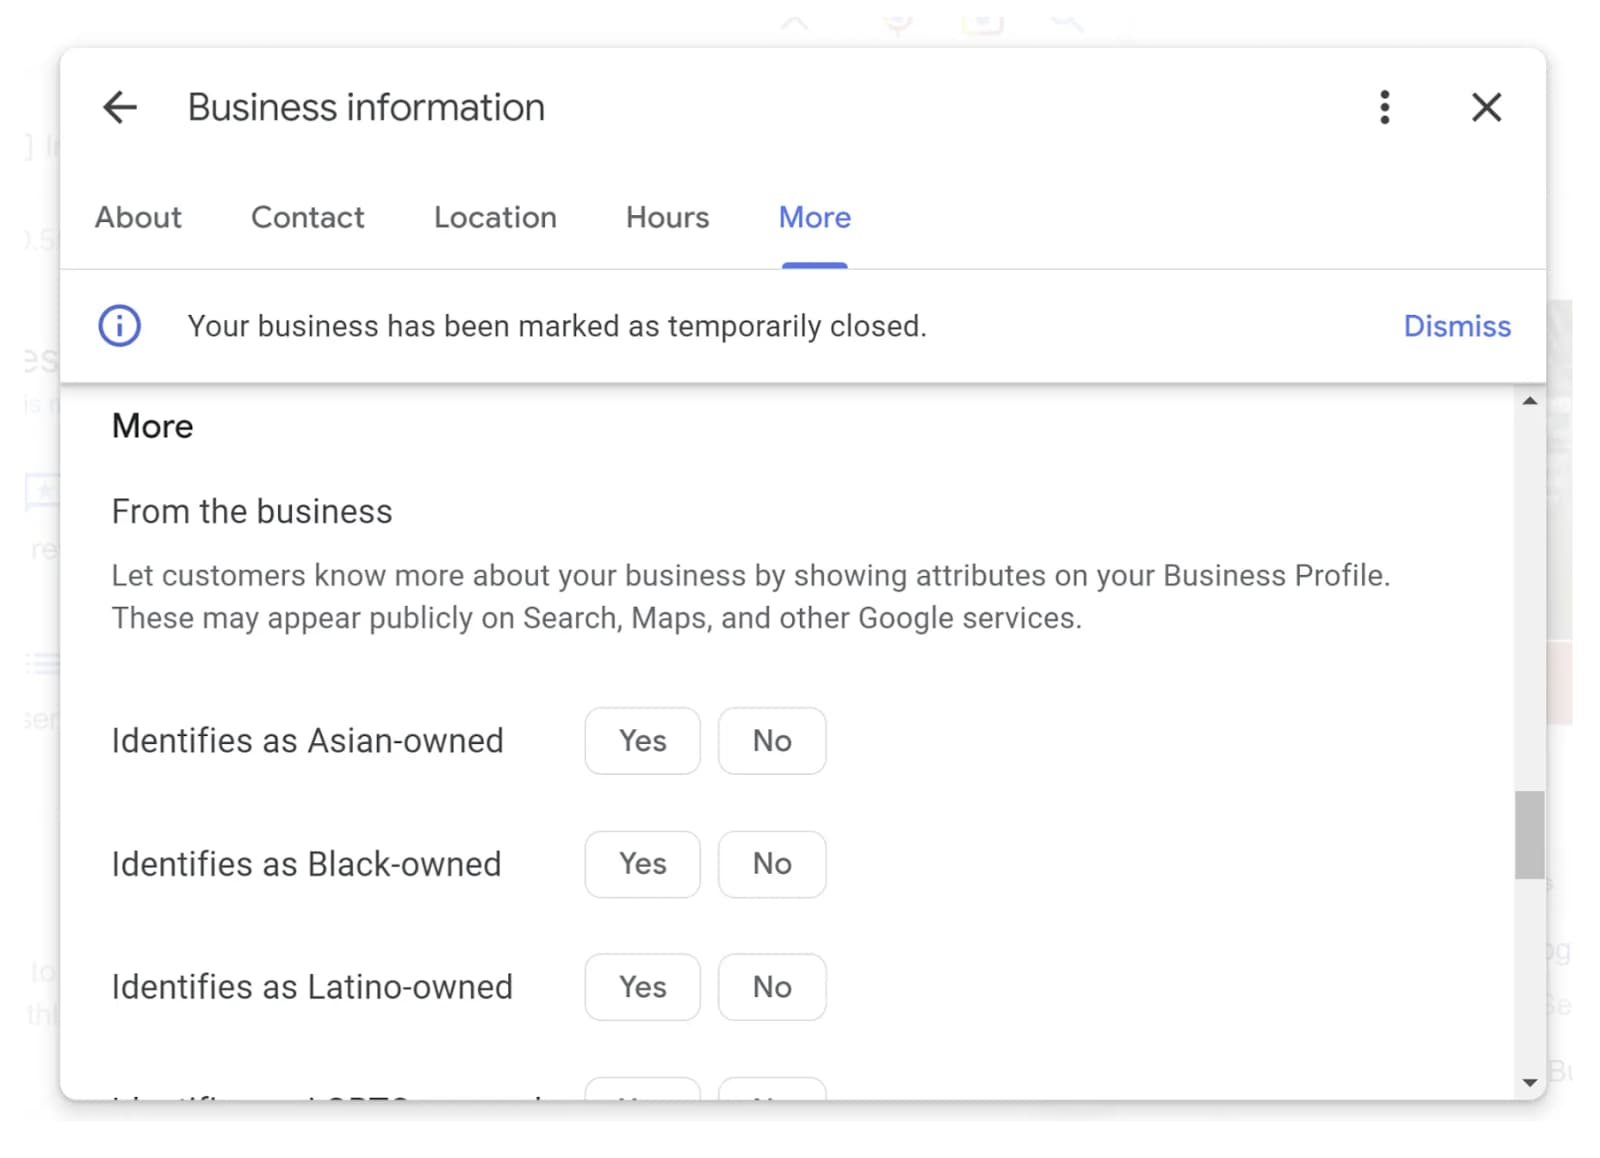The height and width of the screenshot is (1158, 1600).
Task: Switch to the About tab
Action: (x=138, y=217)
